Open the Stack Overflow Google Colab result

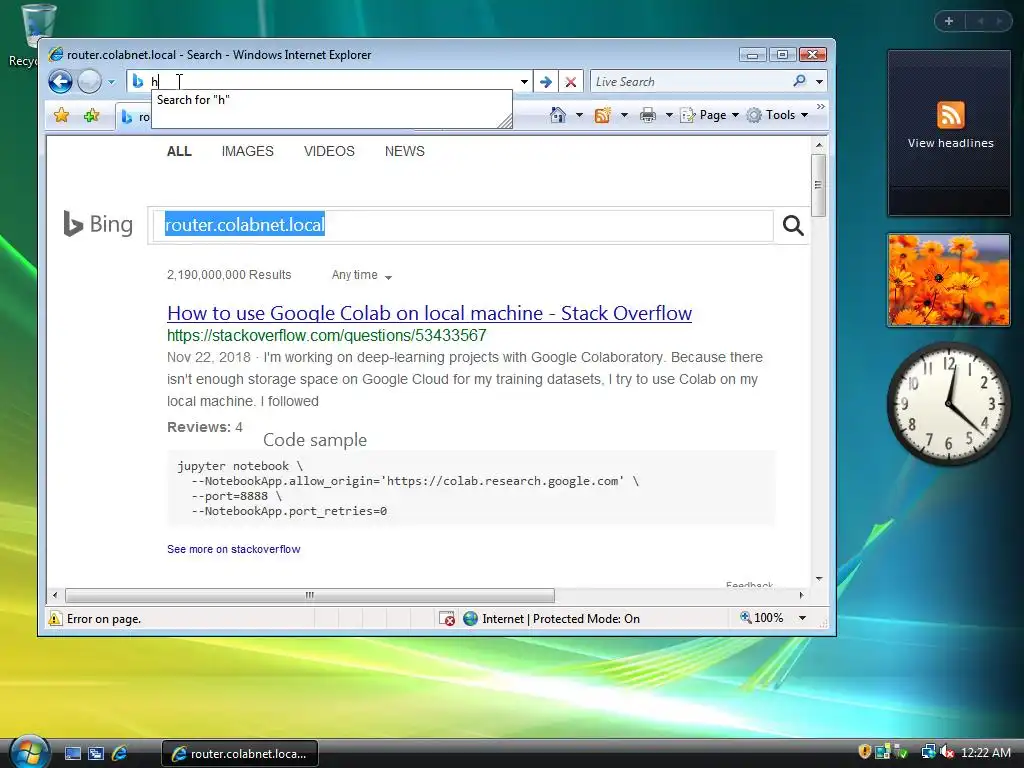(429, 313)
